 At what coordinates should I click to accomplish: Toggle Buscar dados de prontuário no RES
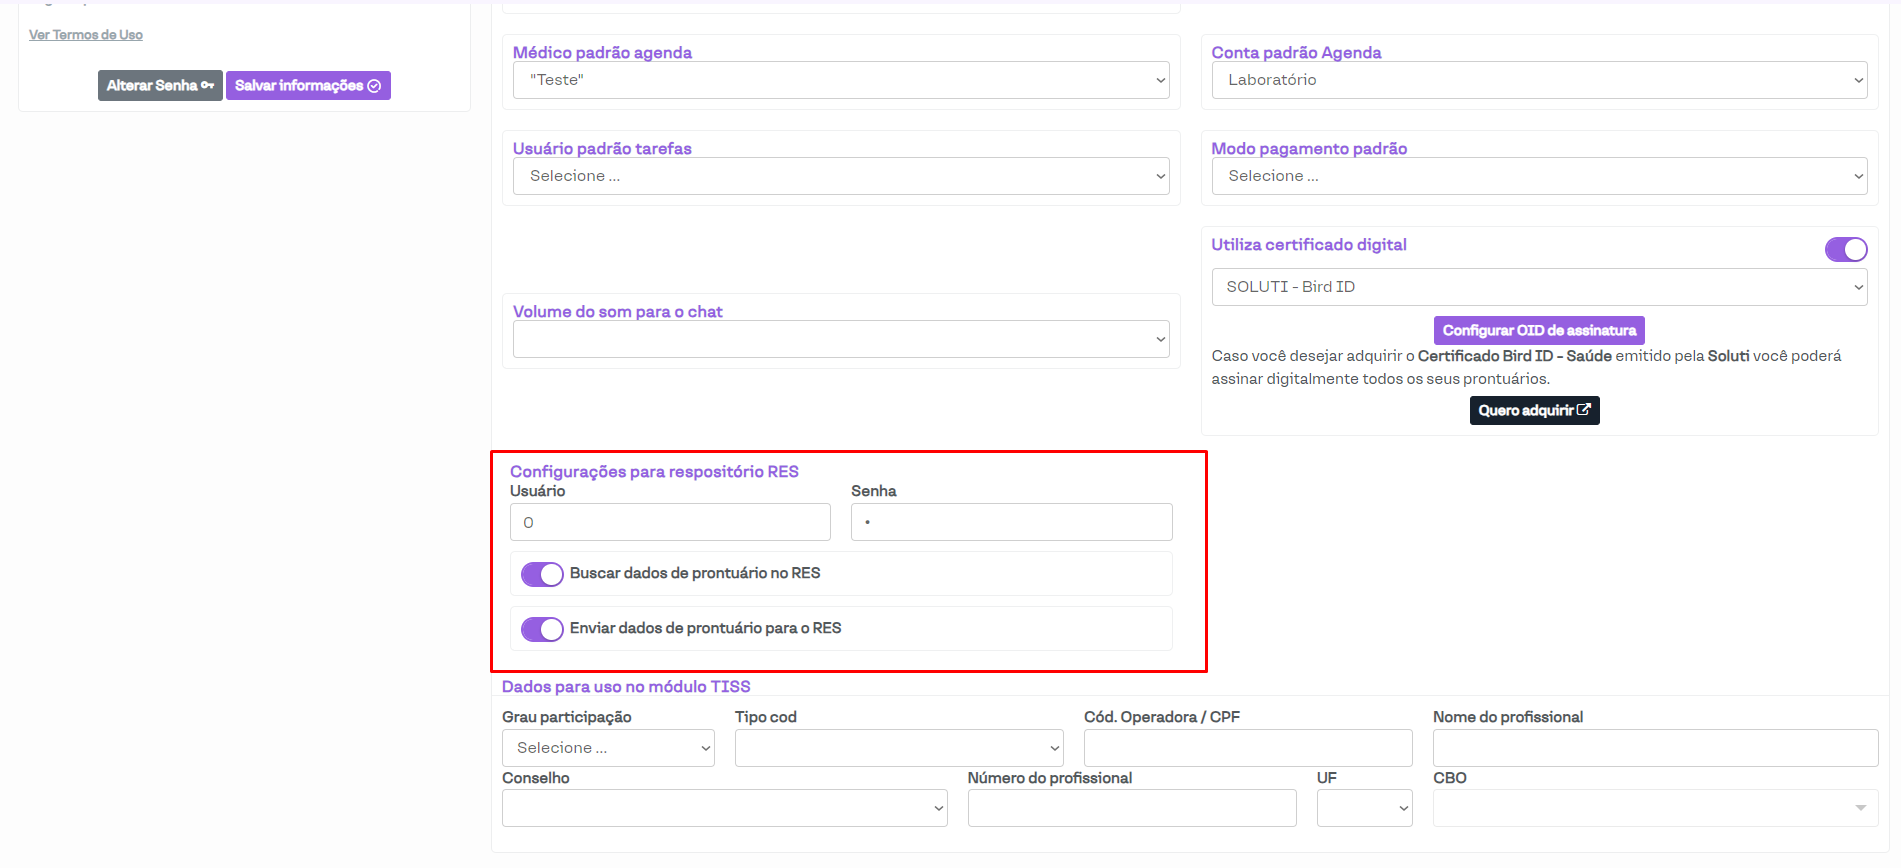click(542, 574)
